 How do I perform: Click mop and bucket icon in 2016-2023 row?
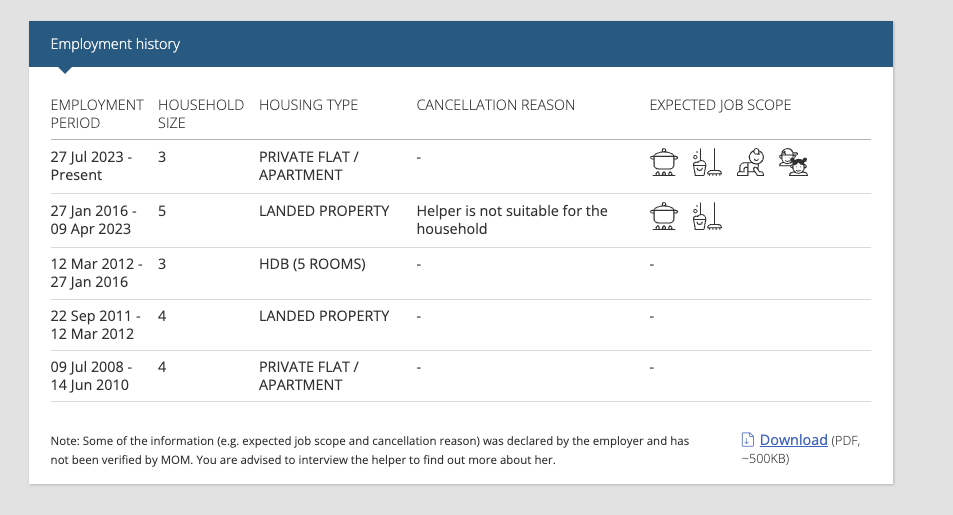point(707,216)
